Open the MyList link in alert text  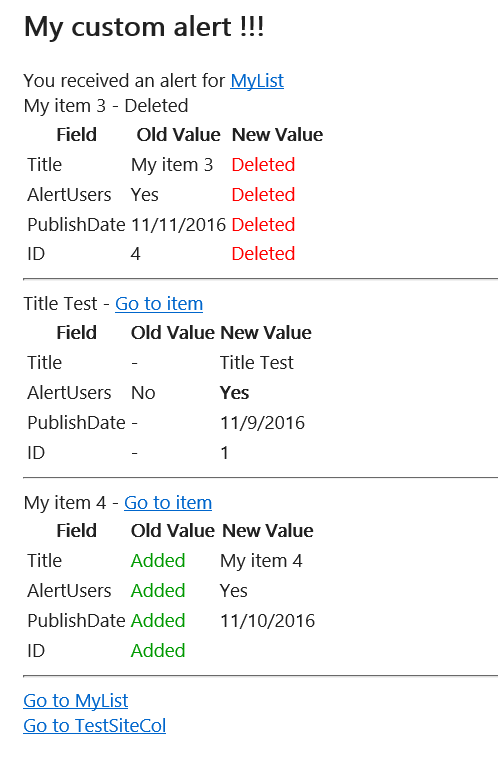click(x=257, y=81)
